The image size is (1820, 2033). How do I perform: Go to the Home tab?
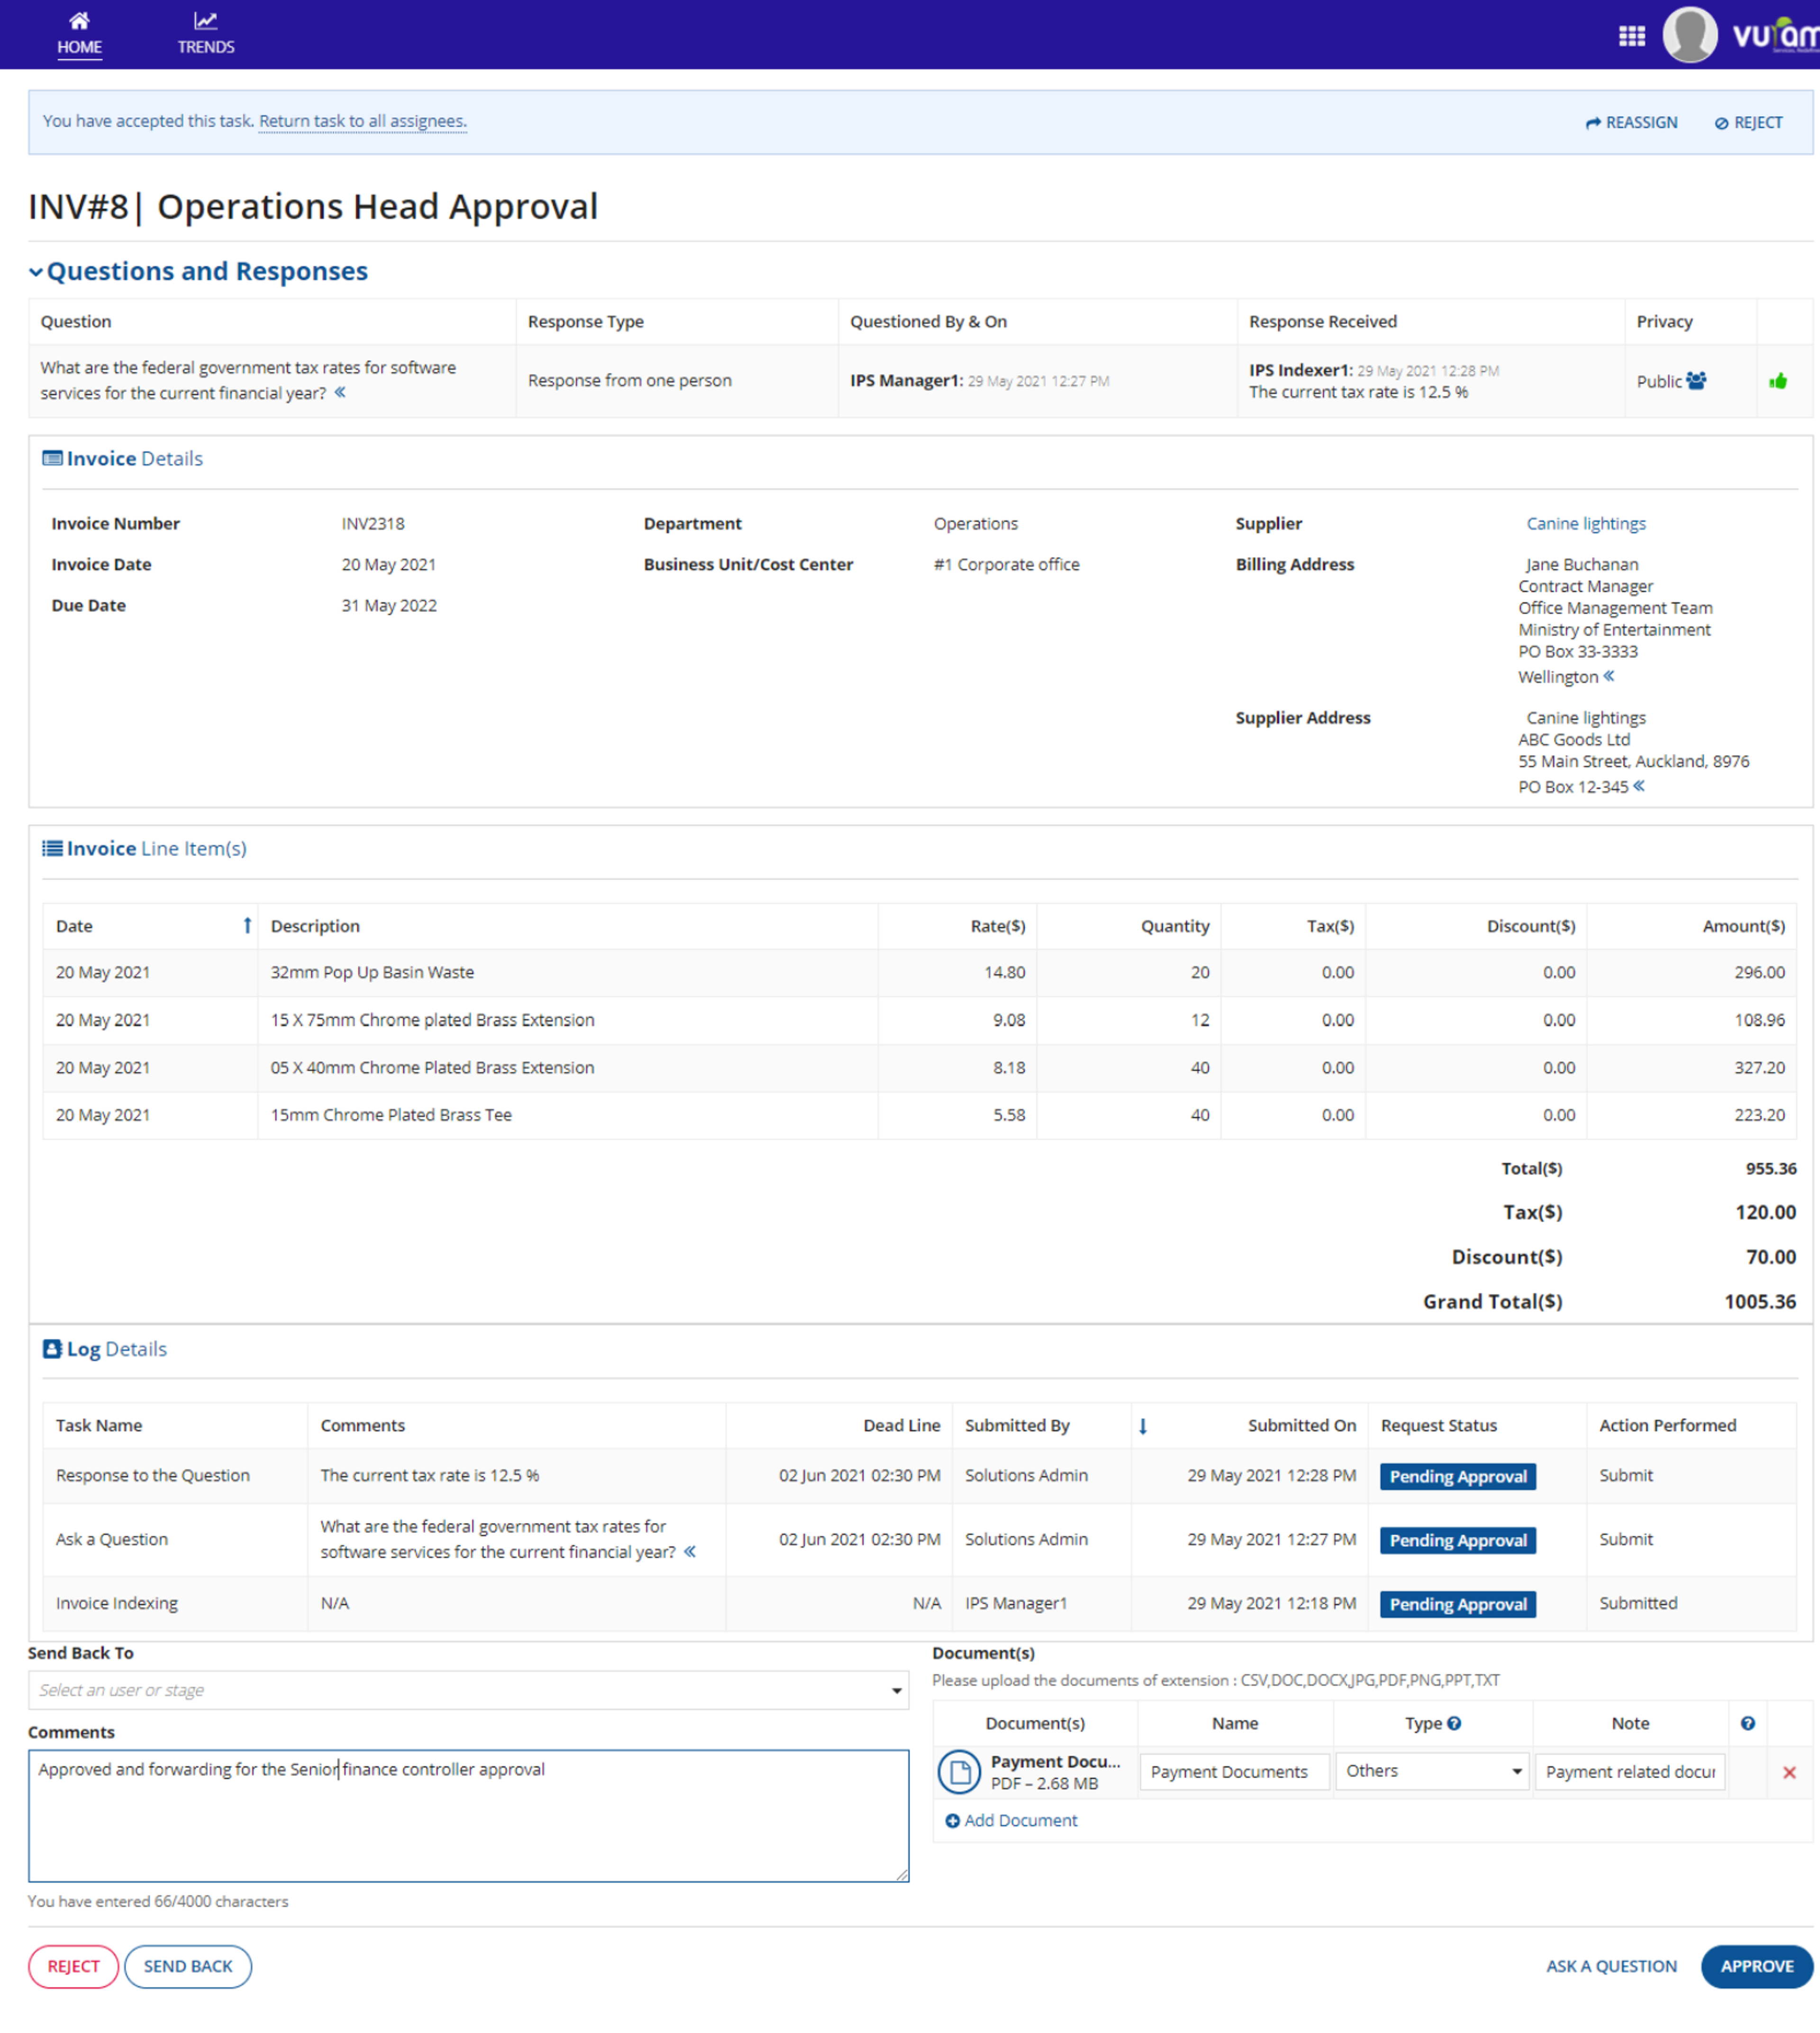[x=79, y=34]
